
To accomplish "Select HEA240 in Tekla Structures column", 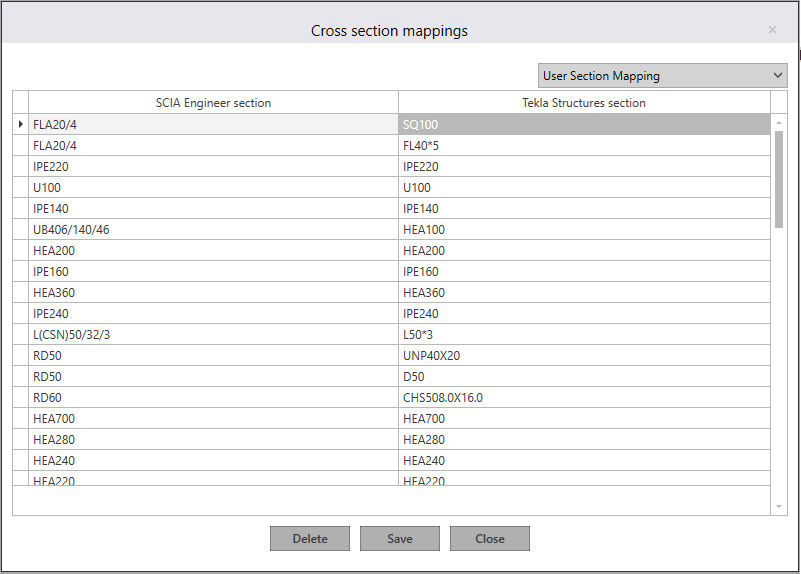I will pos(584,460).
